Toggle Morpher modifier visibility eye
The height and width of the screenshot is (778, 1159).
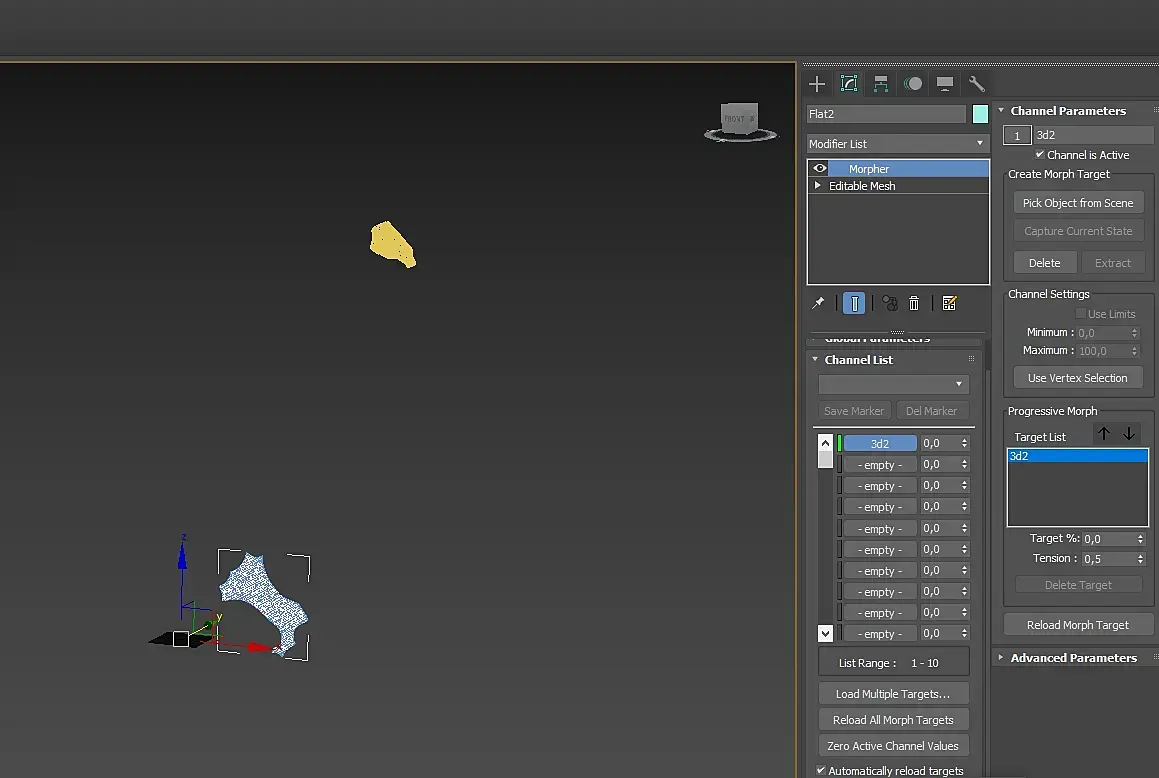(820, 168)
